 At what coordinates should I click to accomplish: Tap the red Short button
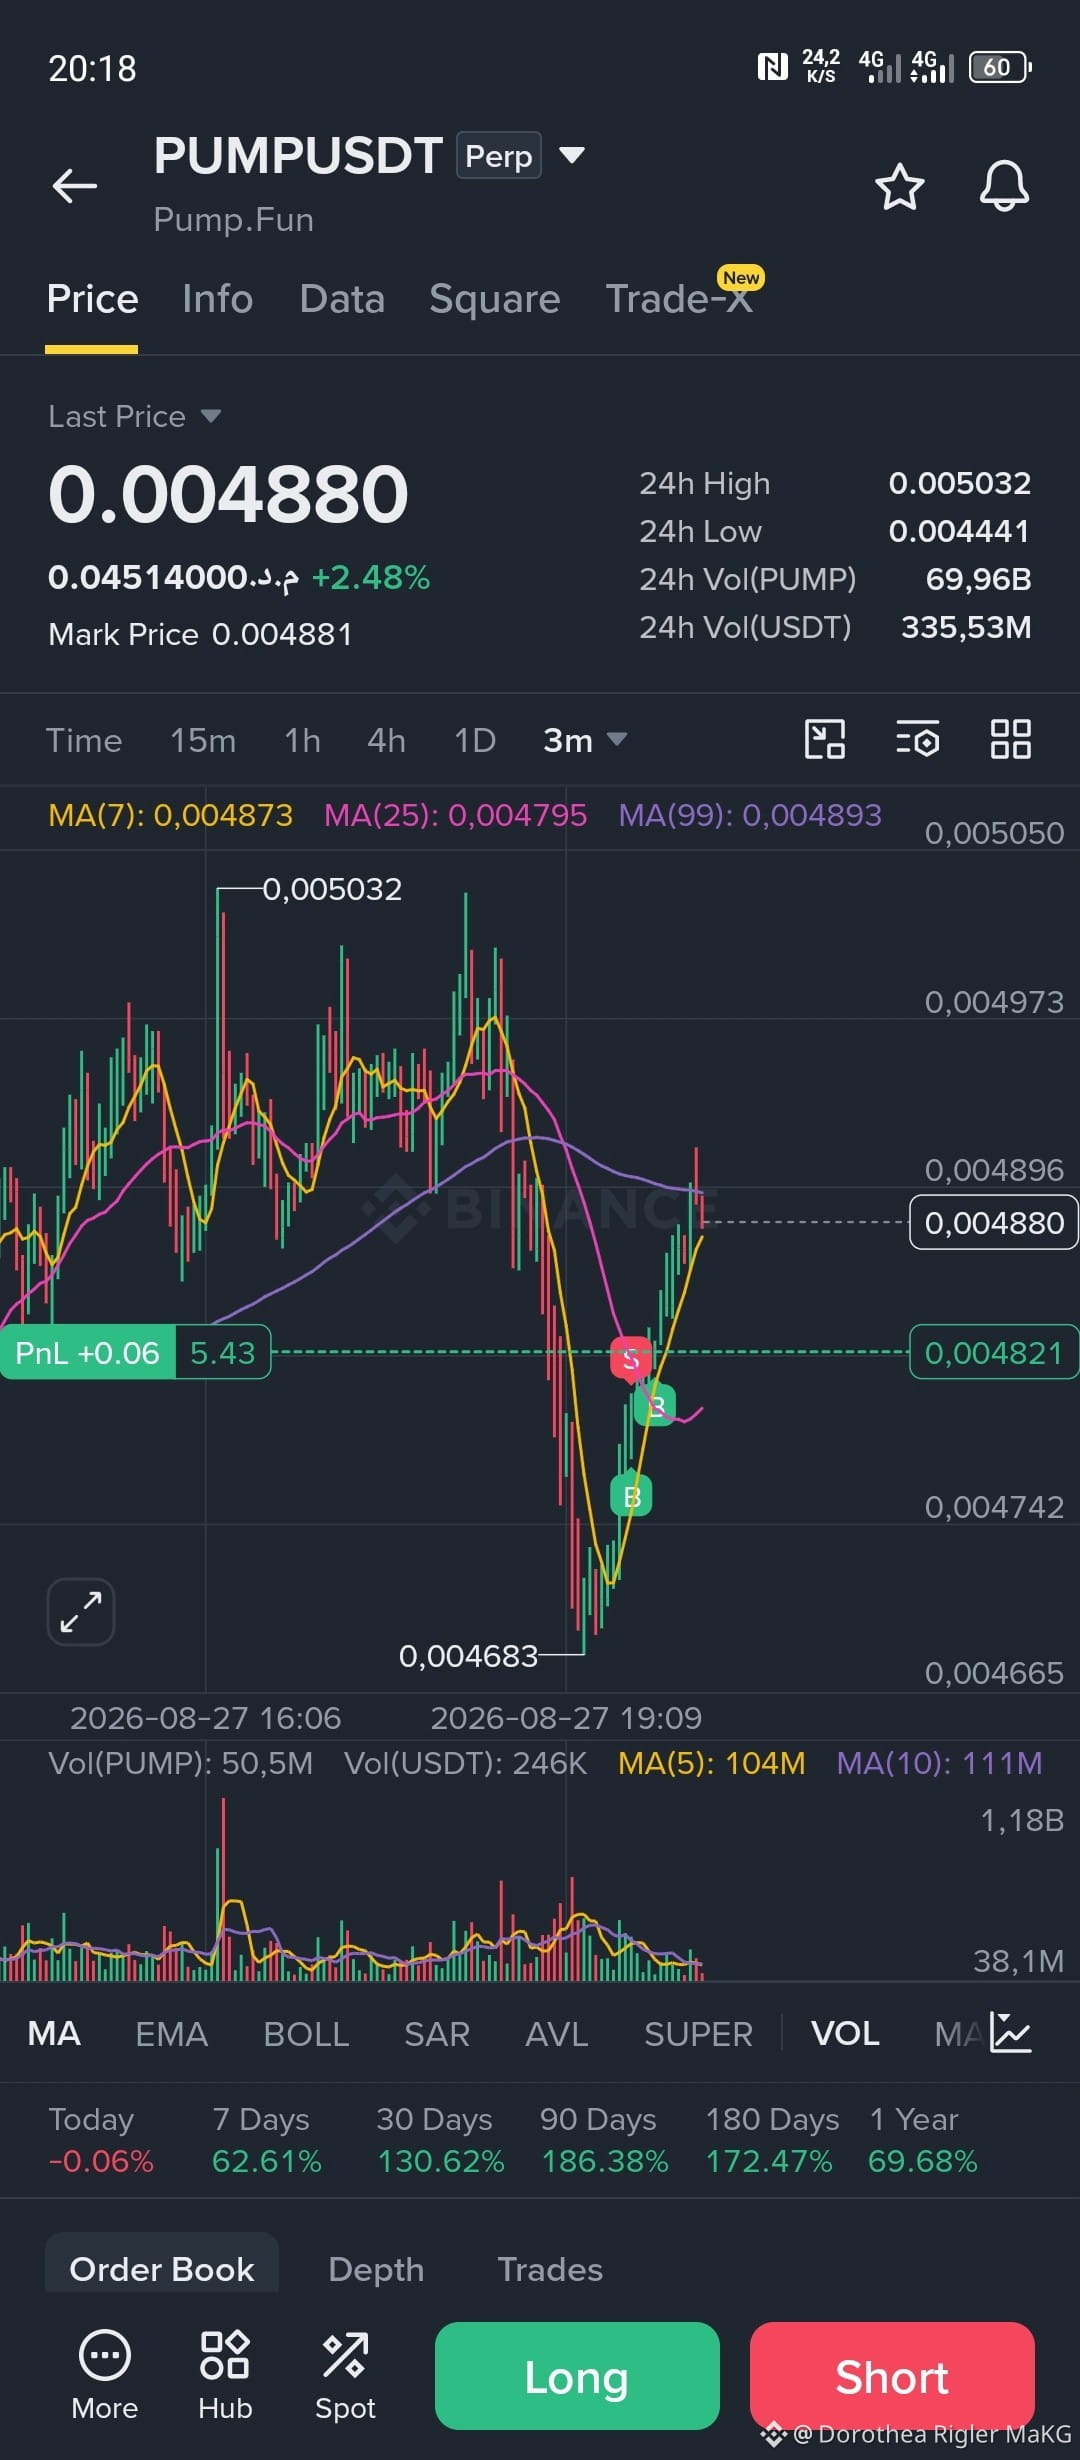click(892, 2376)
